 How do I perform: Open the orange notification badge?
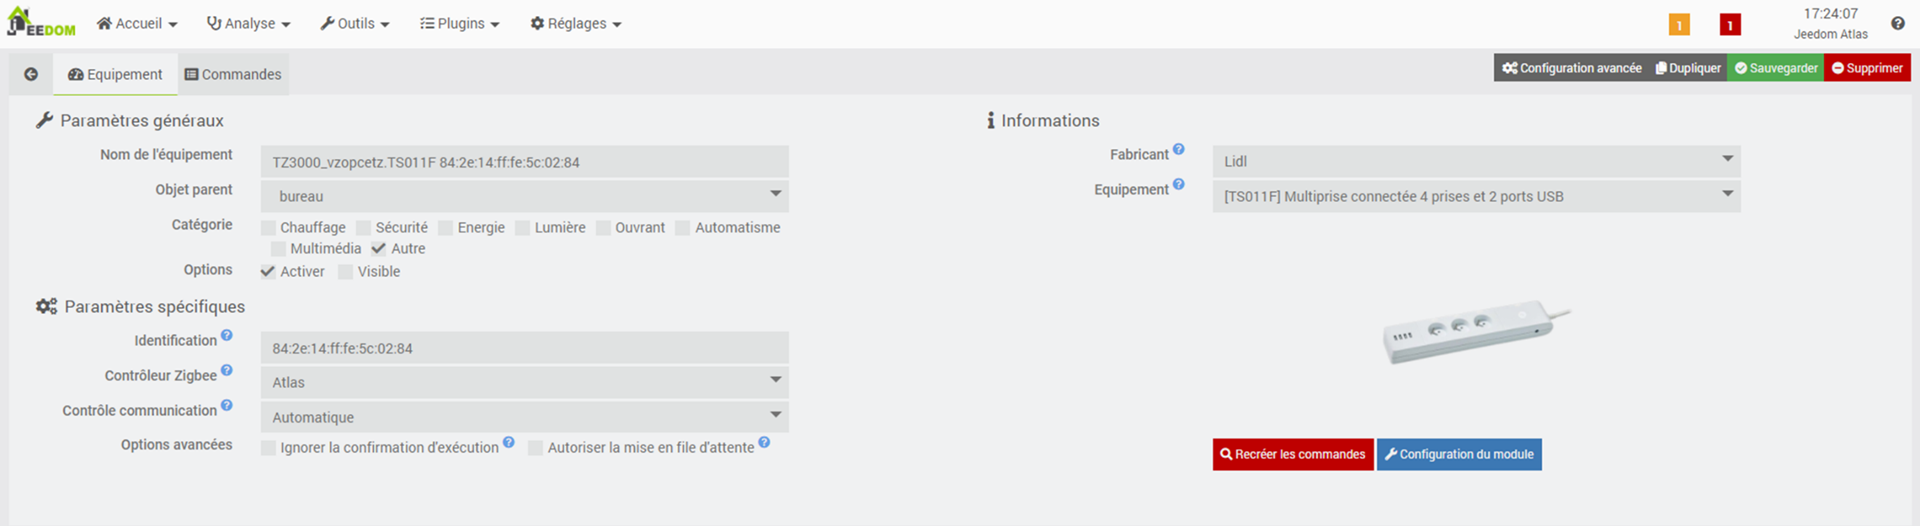1679,25
